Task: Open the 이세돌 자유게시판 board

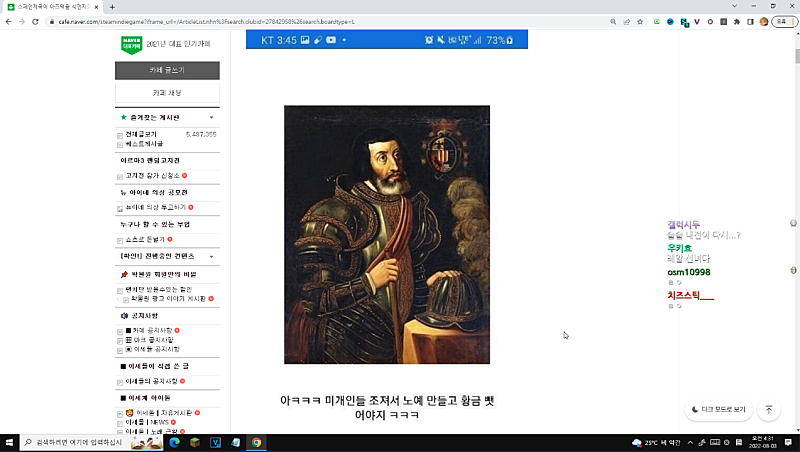Action: (x=159, y=413)
